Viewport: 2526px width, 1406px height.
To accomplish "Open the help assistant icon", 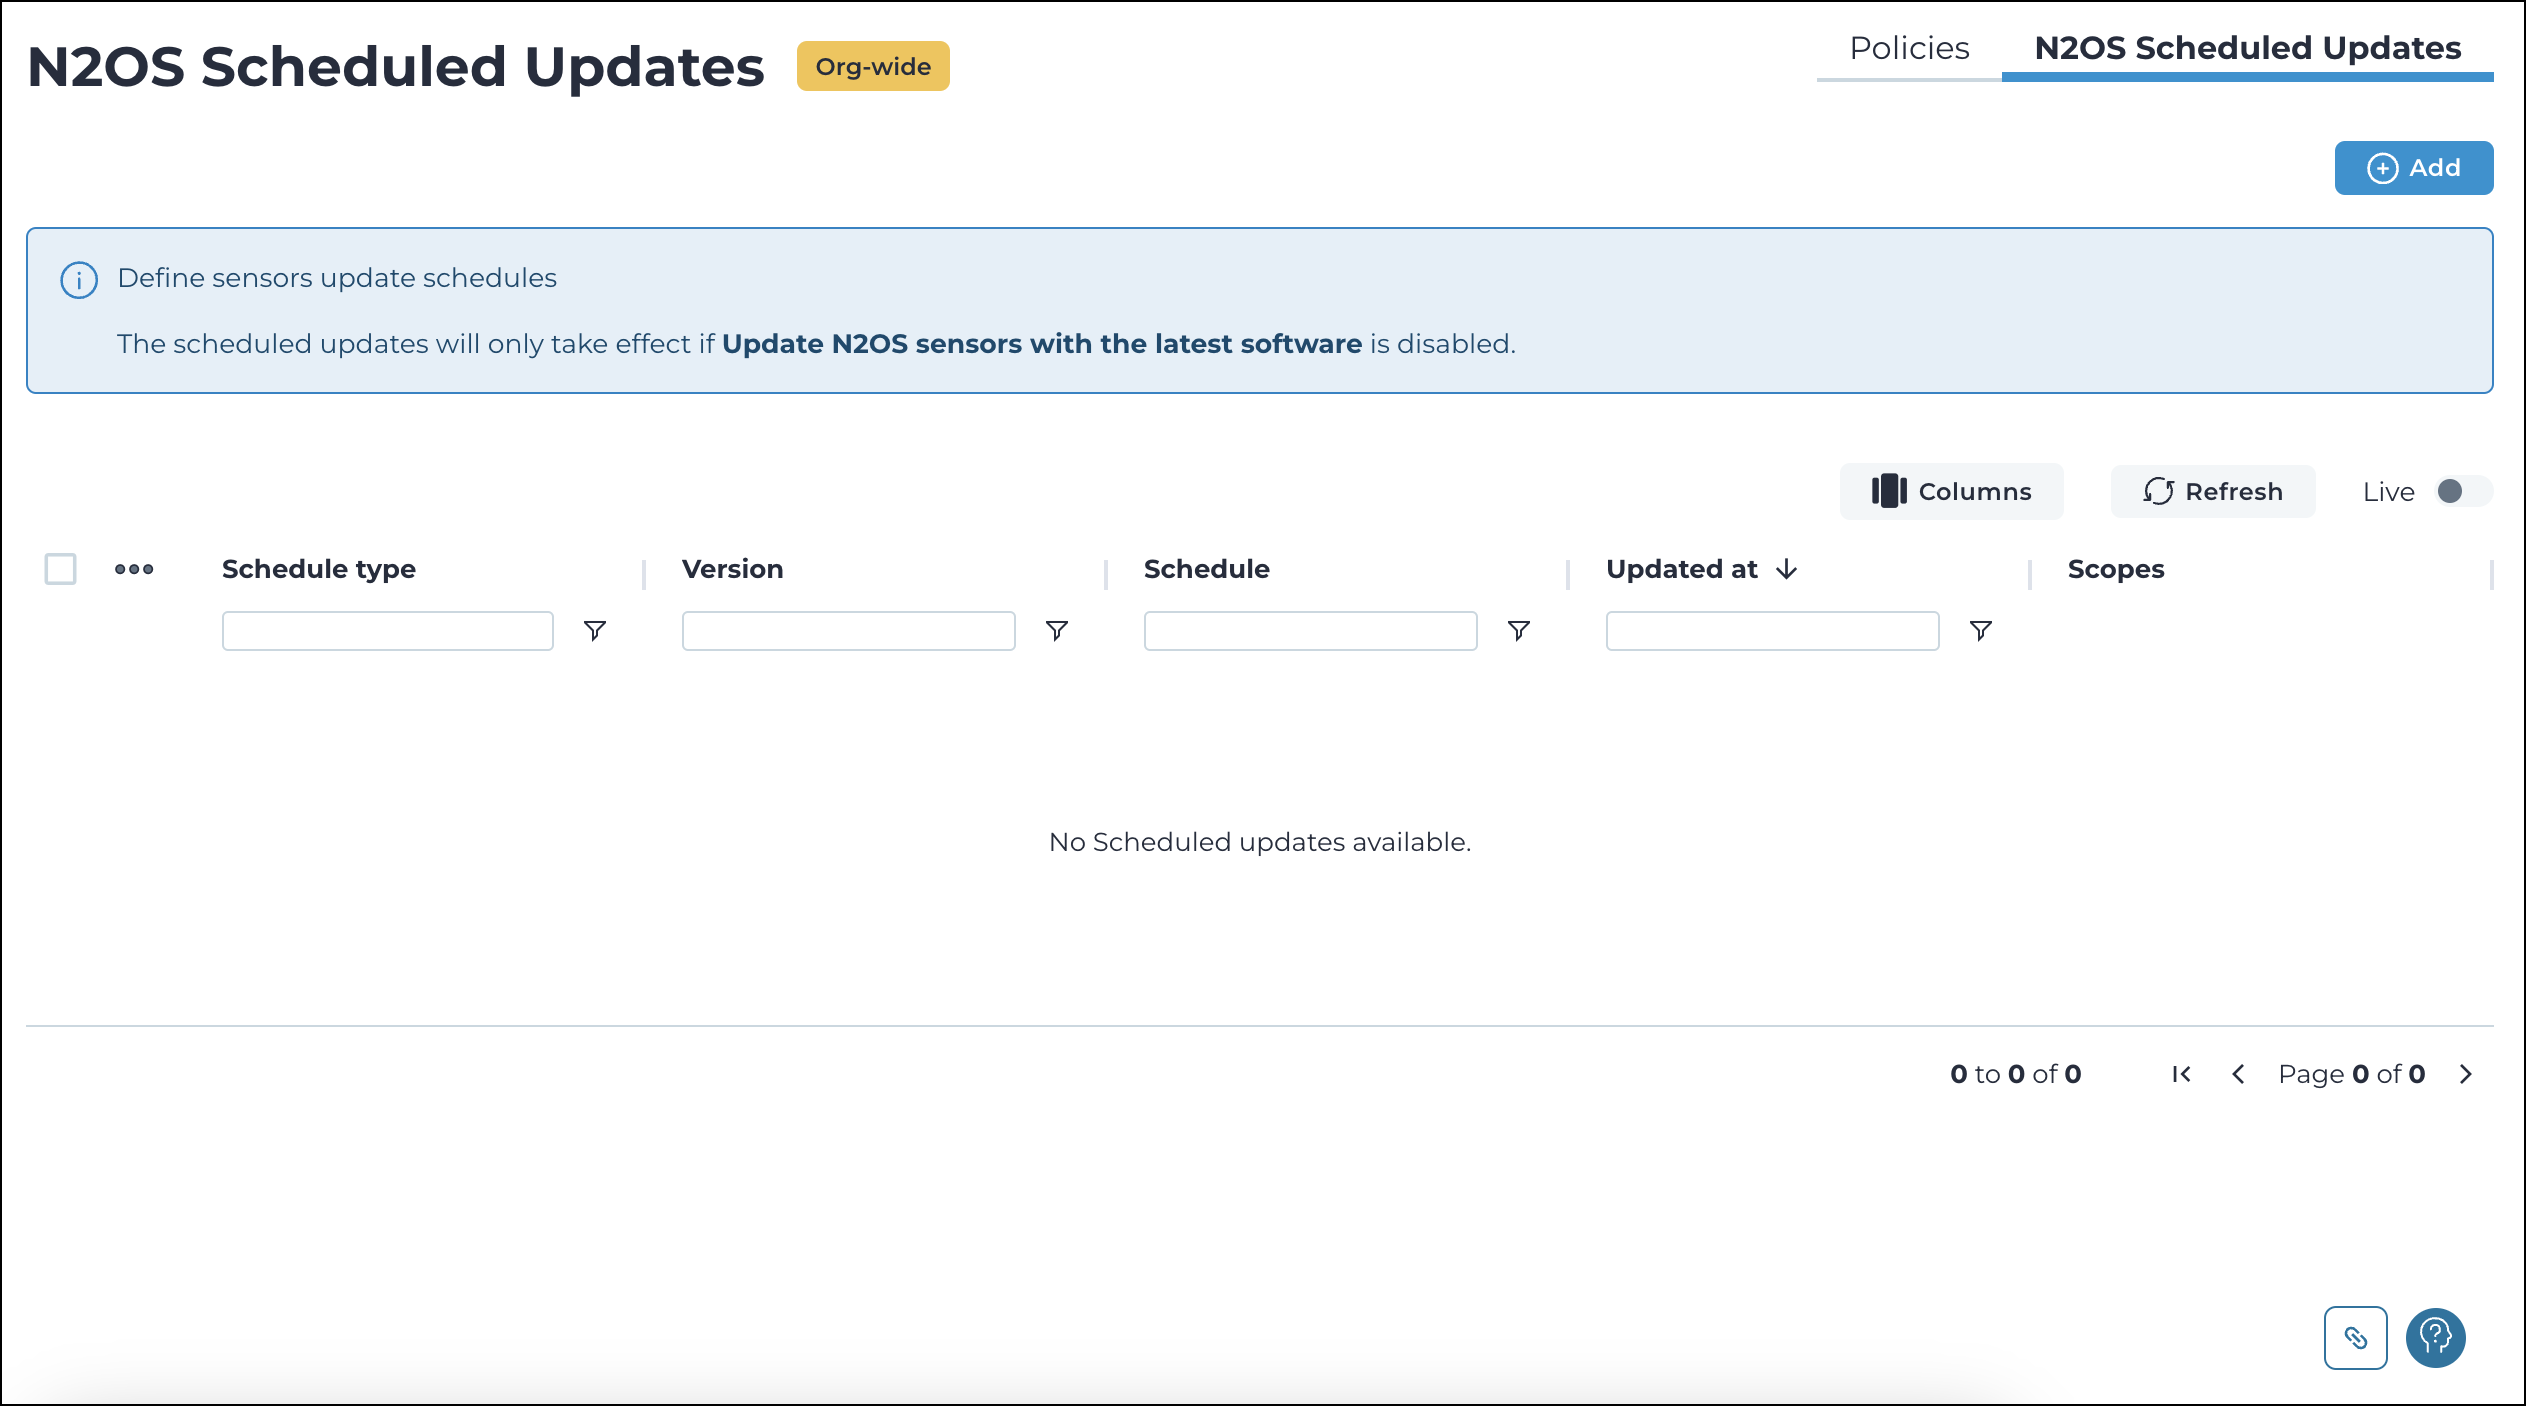I will 2436,1338.
